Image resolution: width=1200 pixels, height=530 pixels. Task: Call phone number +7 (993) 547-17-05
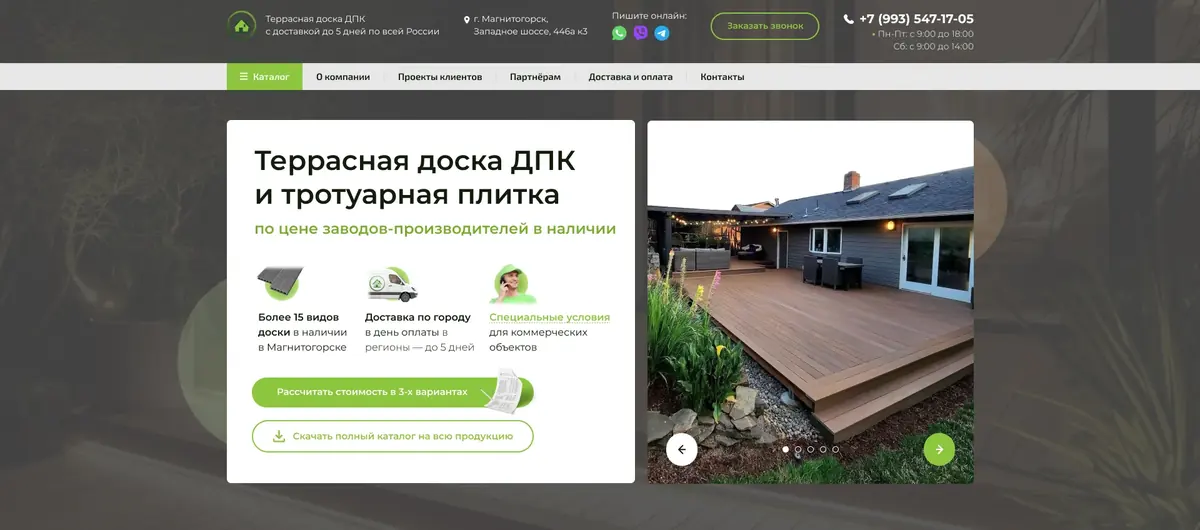pos(916,19)
